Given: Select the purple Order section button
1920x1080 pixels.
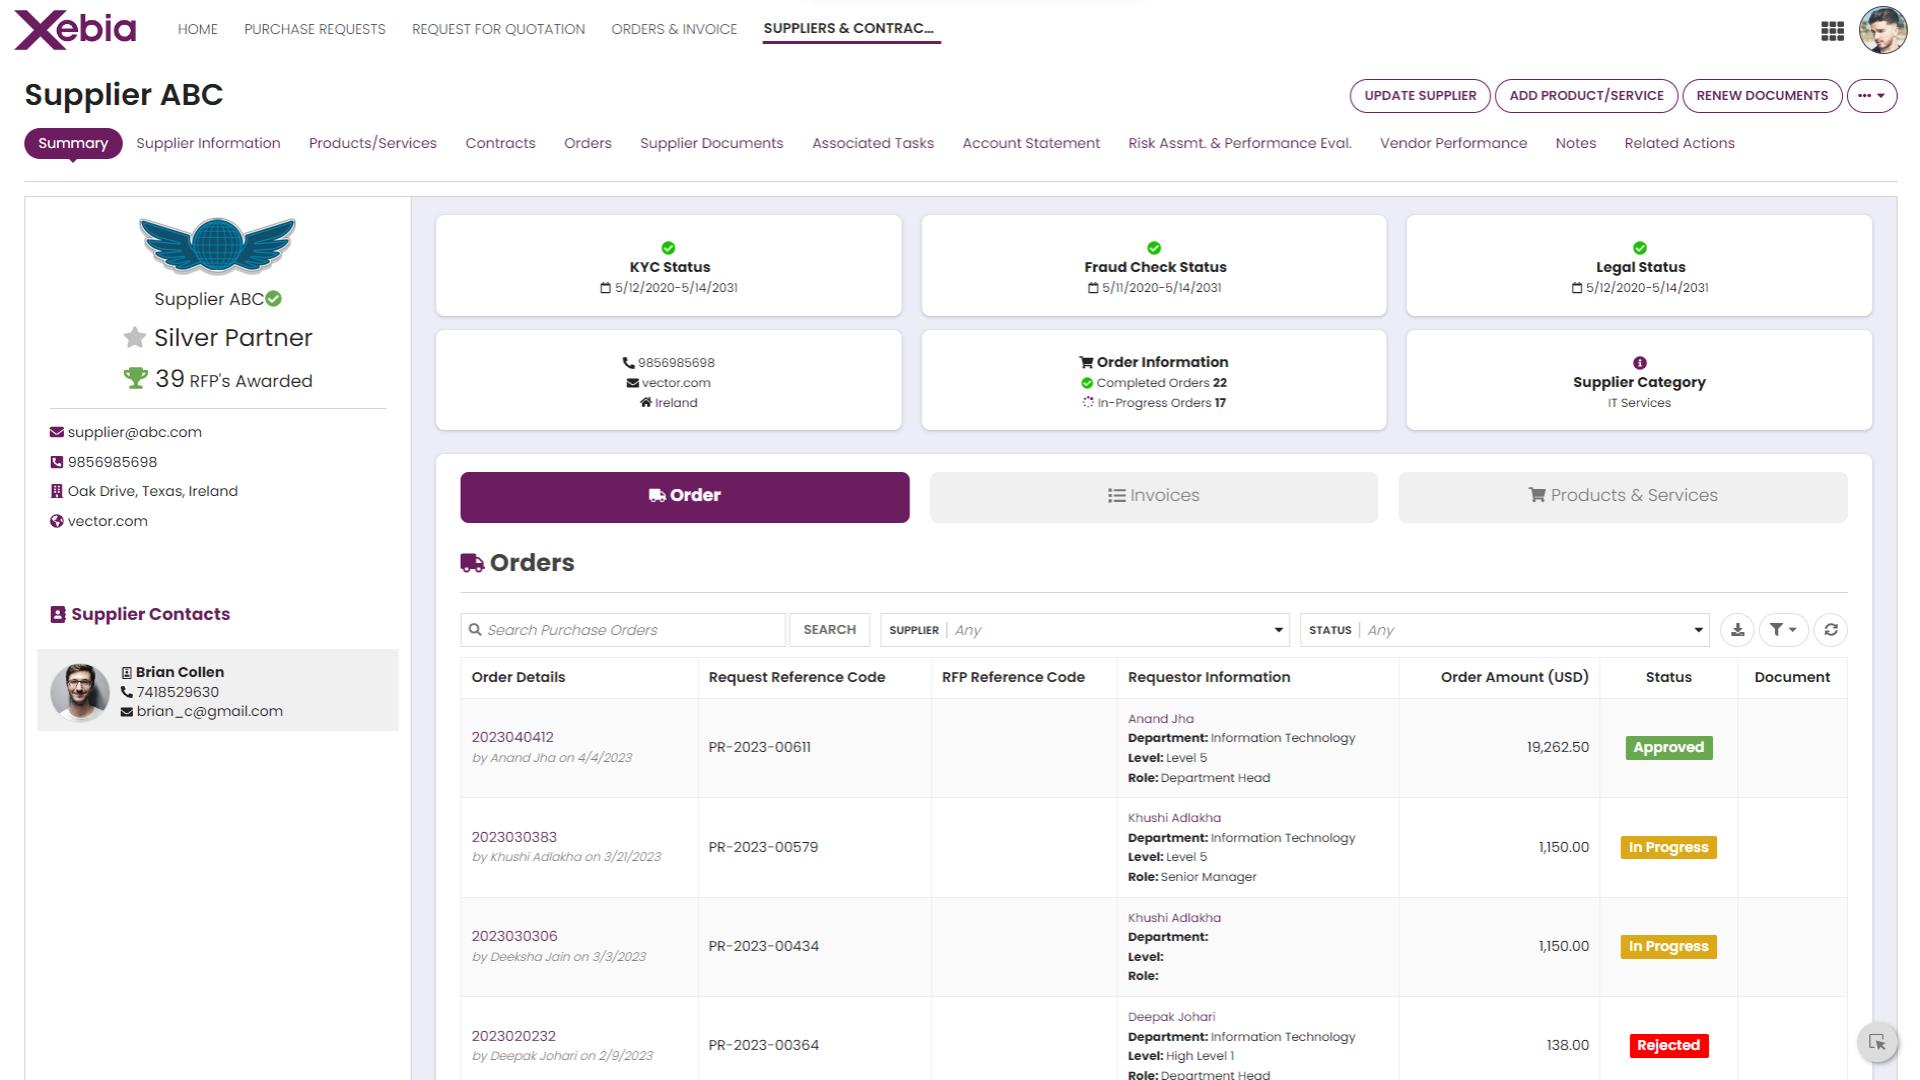Looking at the screenshot, I should 685,497.
